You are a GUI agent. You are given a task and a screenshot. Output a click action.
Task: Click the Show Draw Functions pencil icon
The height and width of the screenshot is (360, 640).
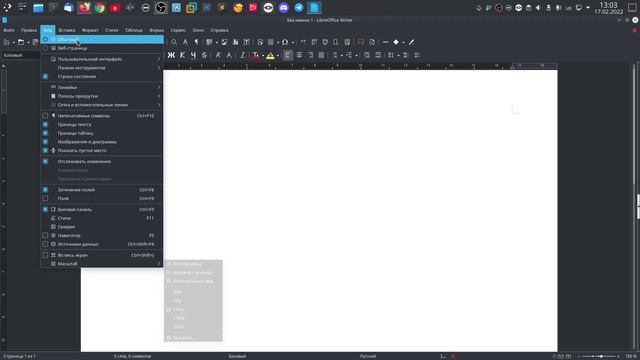tap(412, 42)
